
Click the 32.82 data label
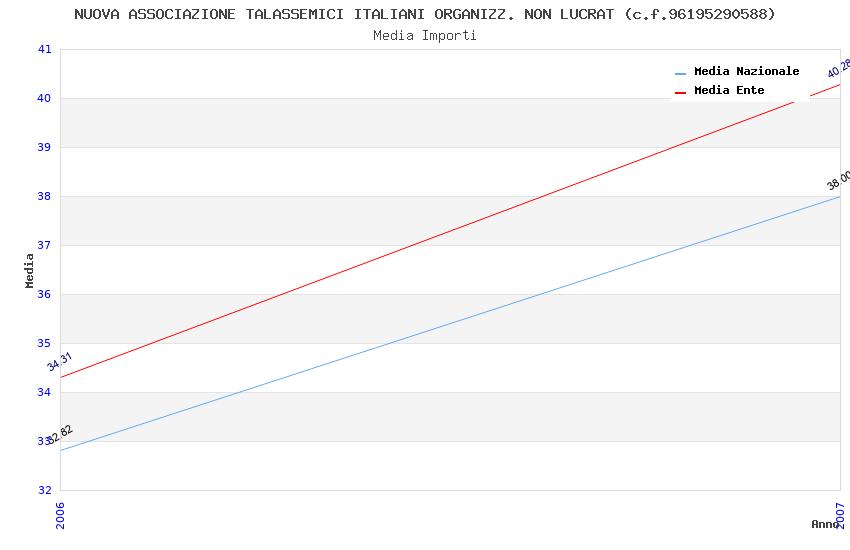coord(60,434)
